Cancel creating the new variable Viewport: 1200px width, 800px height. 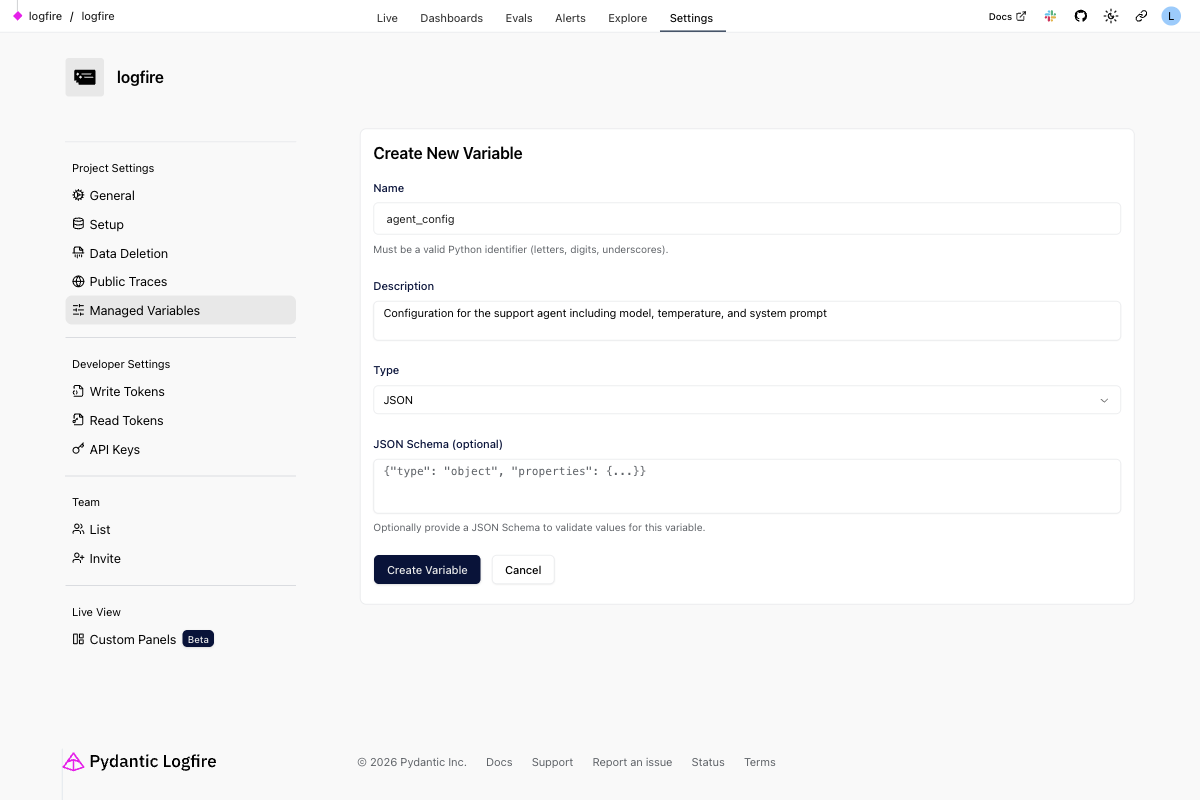pos(523,570)
